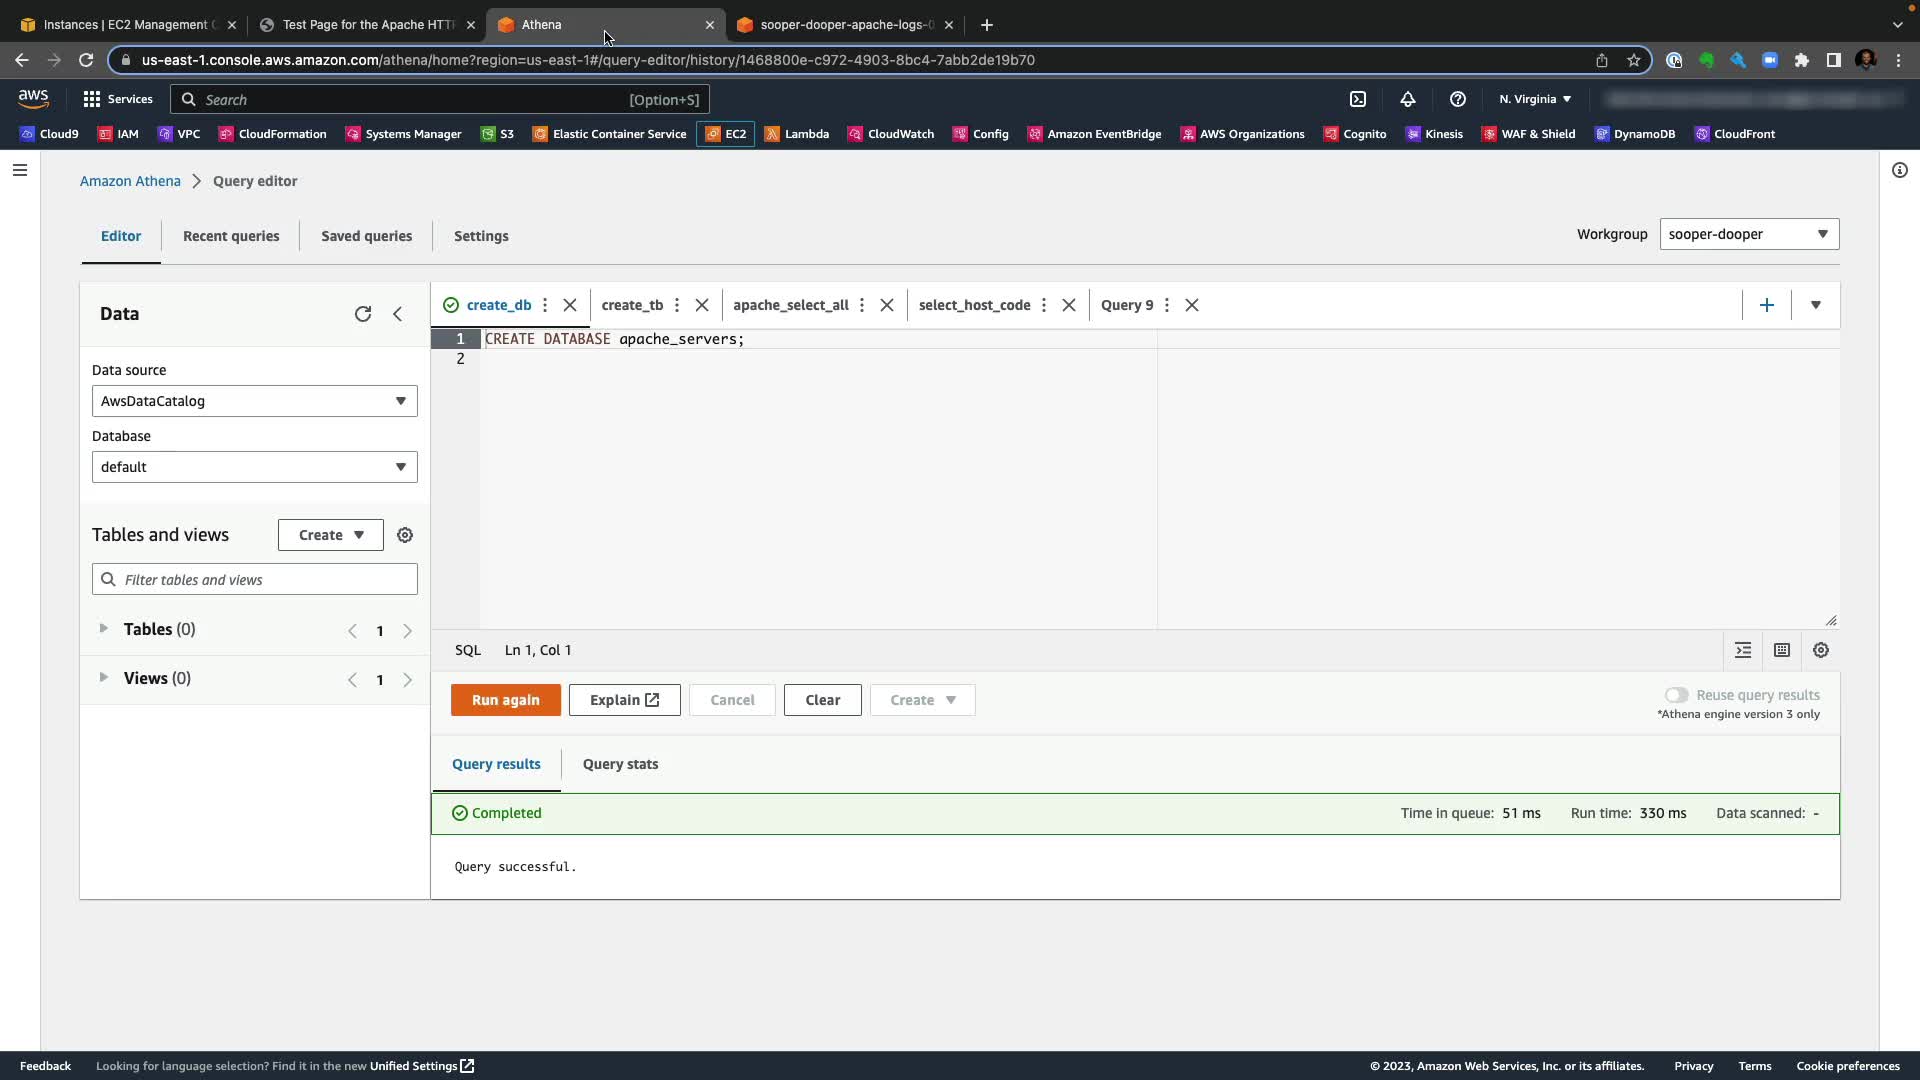Toggle Reuse query results switch
Viewport: 1920px width, 1080px height.
[1676, 695]
